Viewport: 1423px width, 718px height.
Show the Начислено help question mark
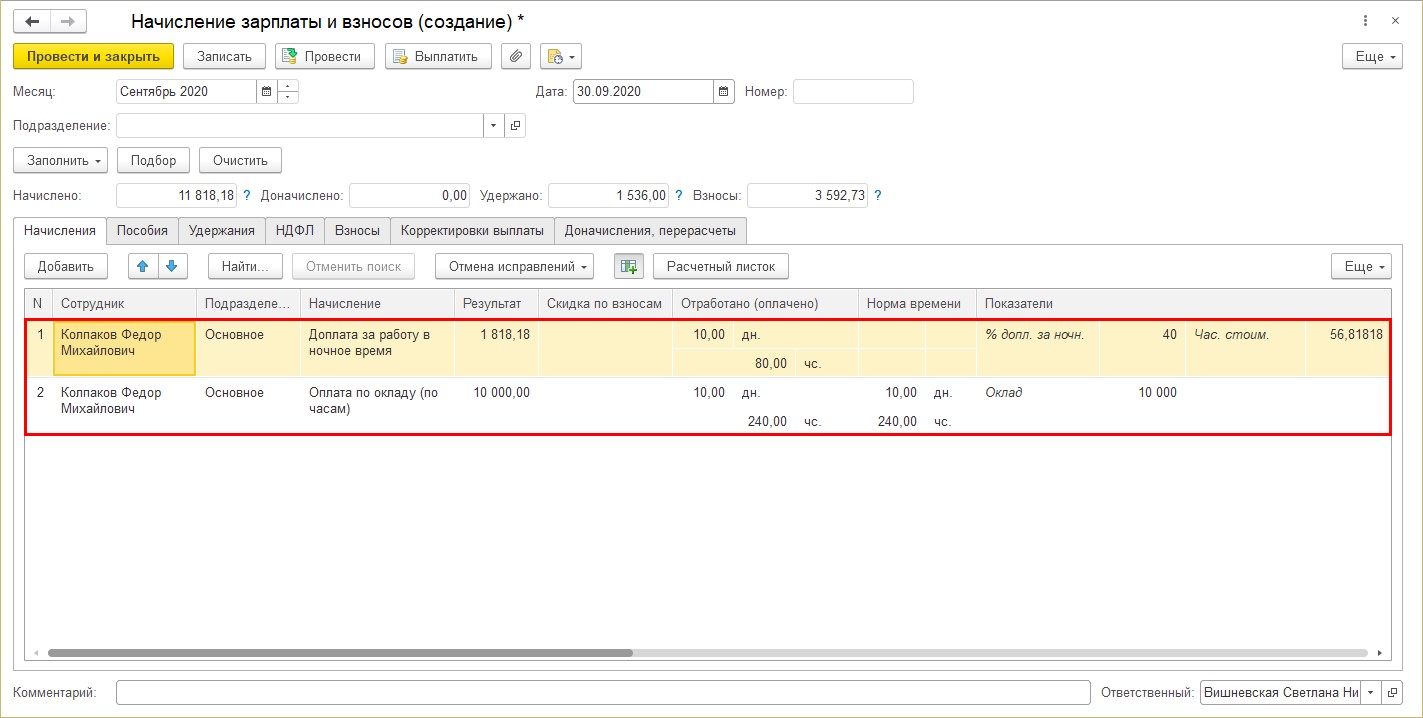coord(247,196)
